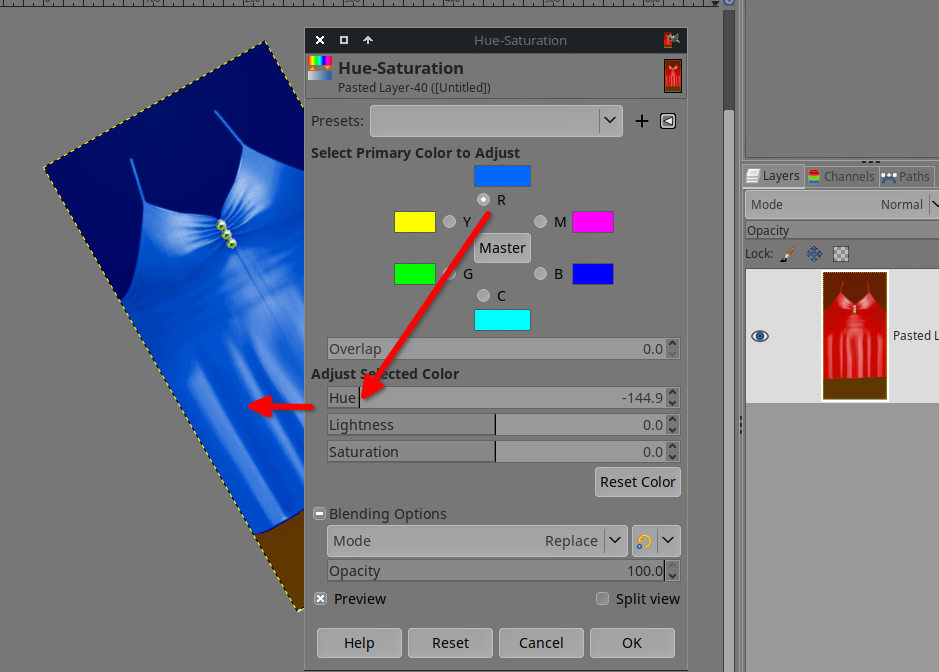Save settings as named preset with plus icon

[641, 121]
